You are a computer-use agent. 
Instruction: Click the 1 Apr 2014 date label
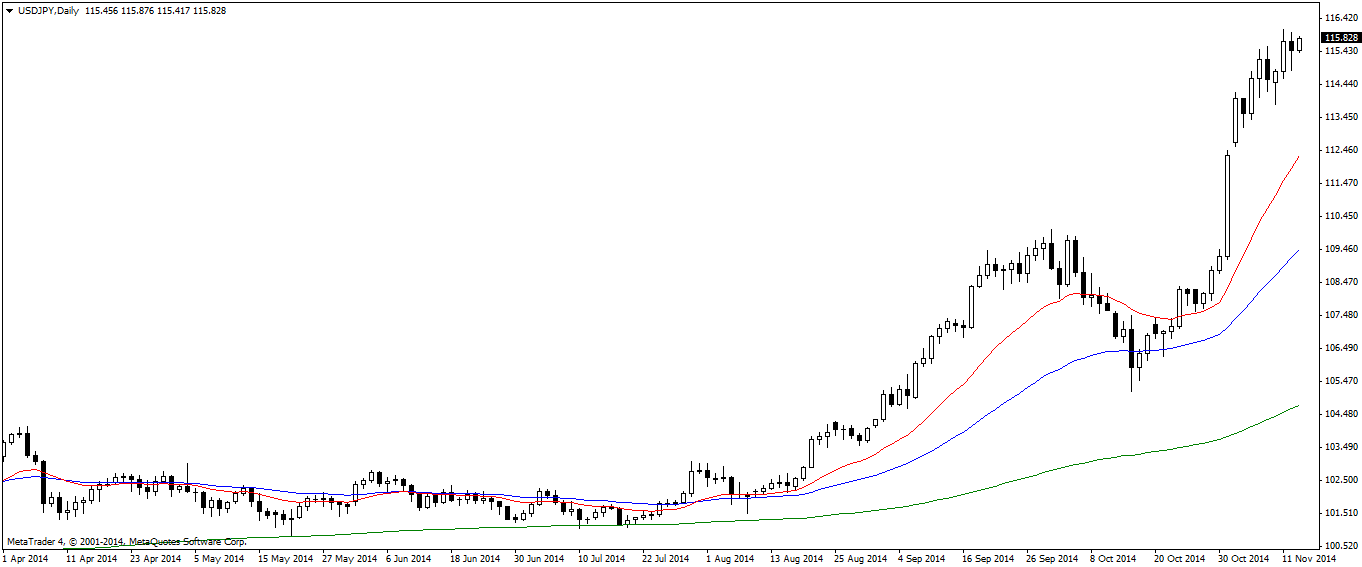(x=25, y=558)
